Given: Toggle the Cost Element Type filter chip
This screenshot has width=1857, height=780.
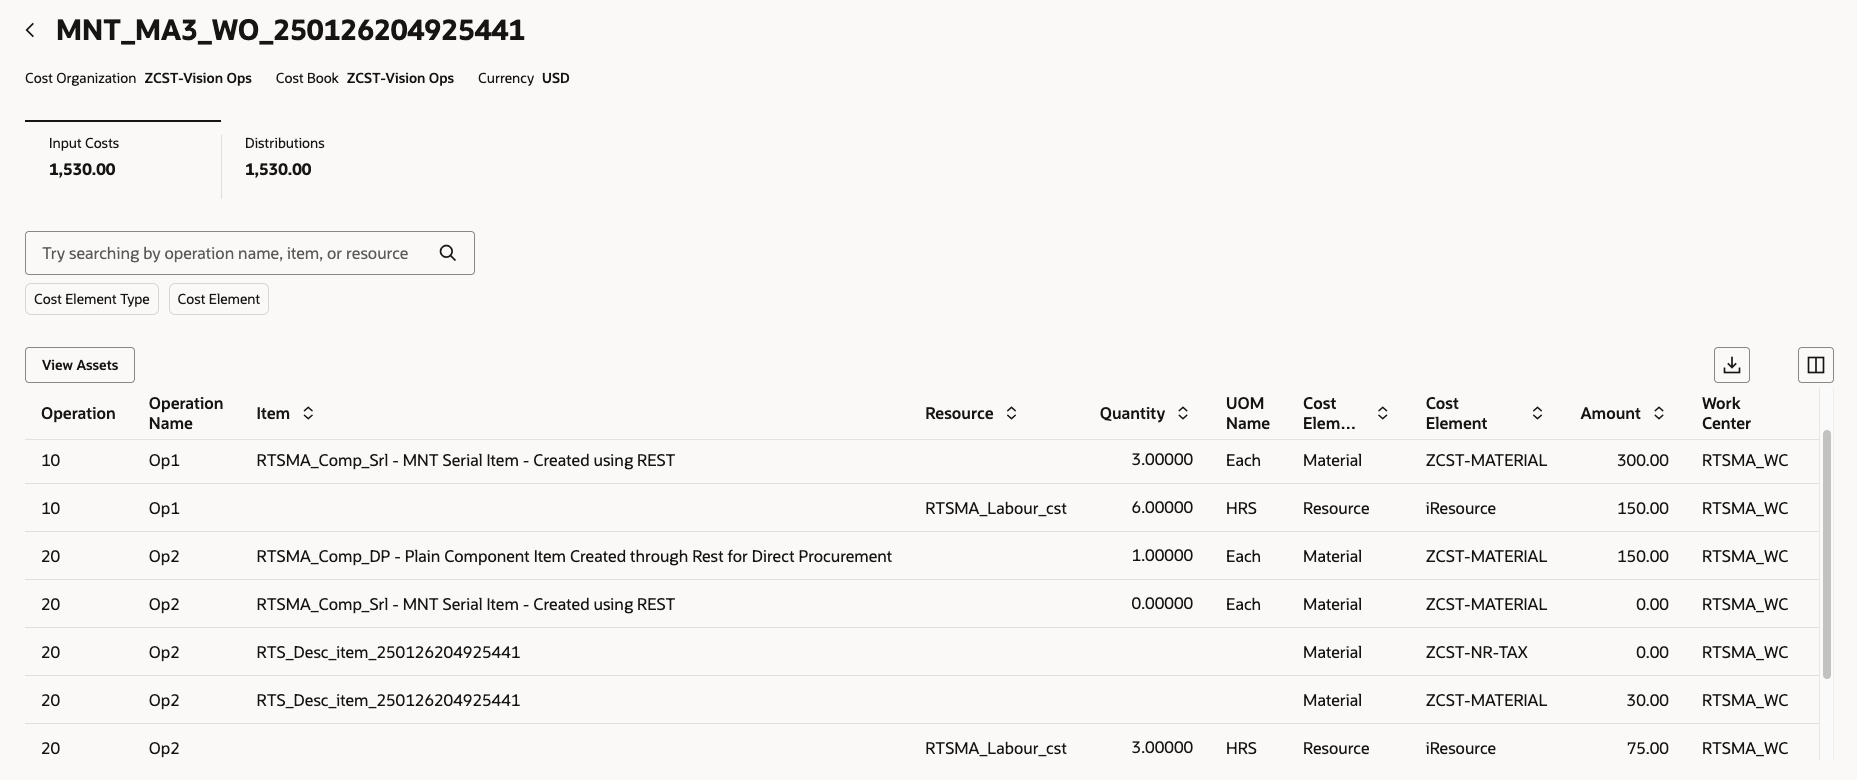Looking at the screenshot, I should pos(91,298).
